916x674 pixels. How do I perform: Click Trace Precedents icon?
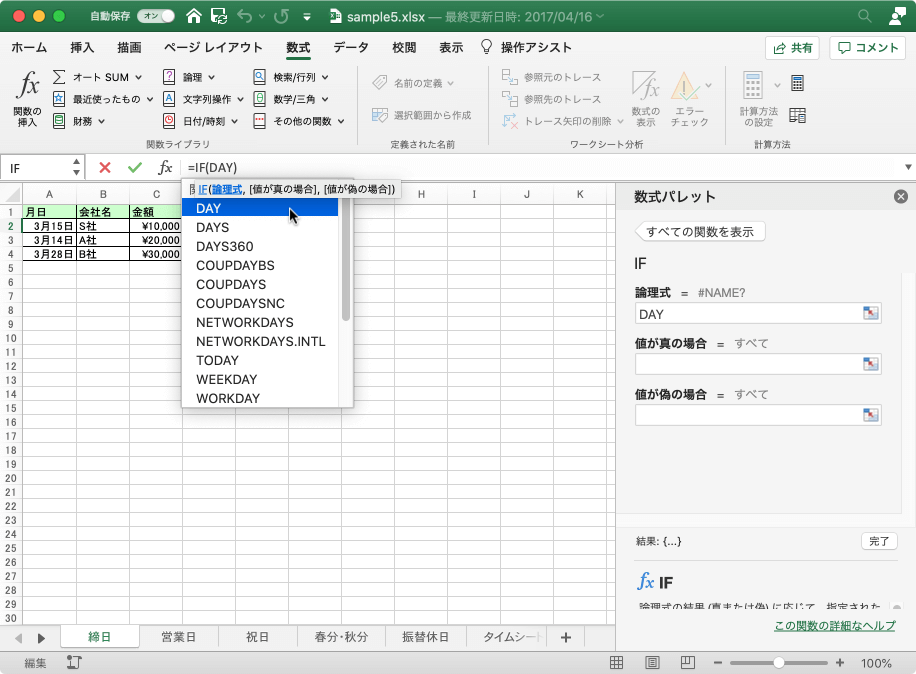click(x=509, y=77)
